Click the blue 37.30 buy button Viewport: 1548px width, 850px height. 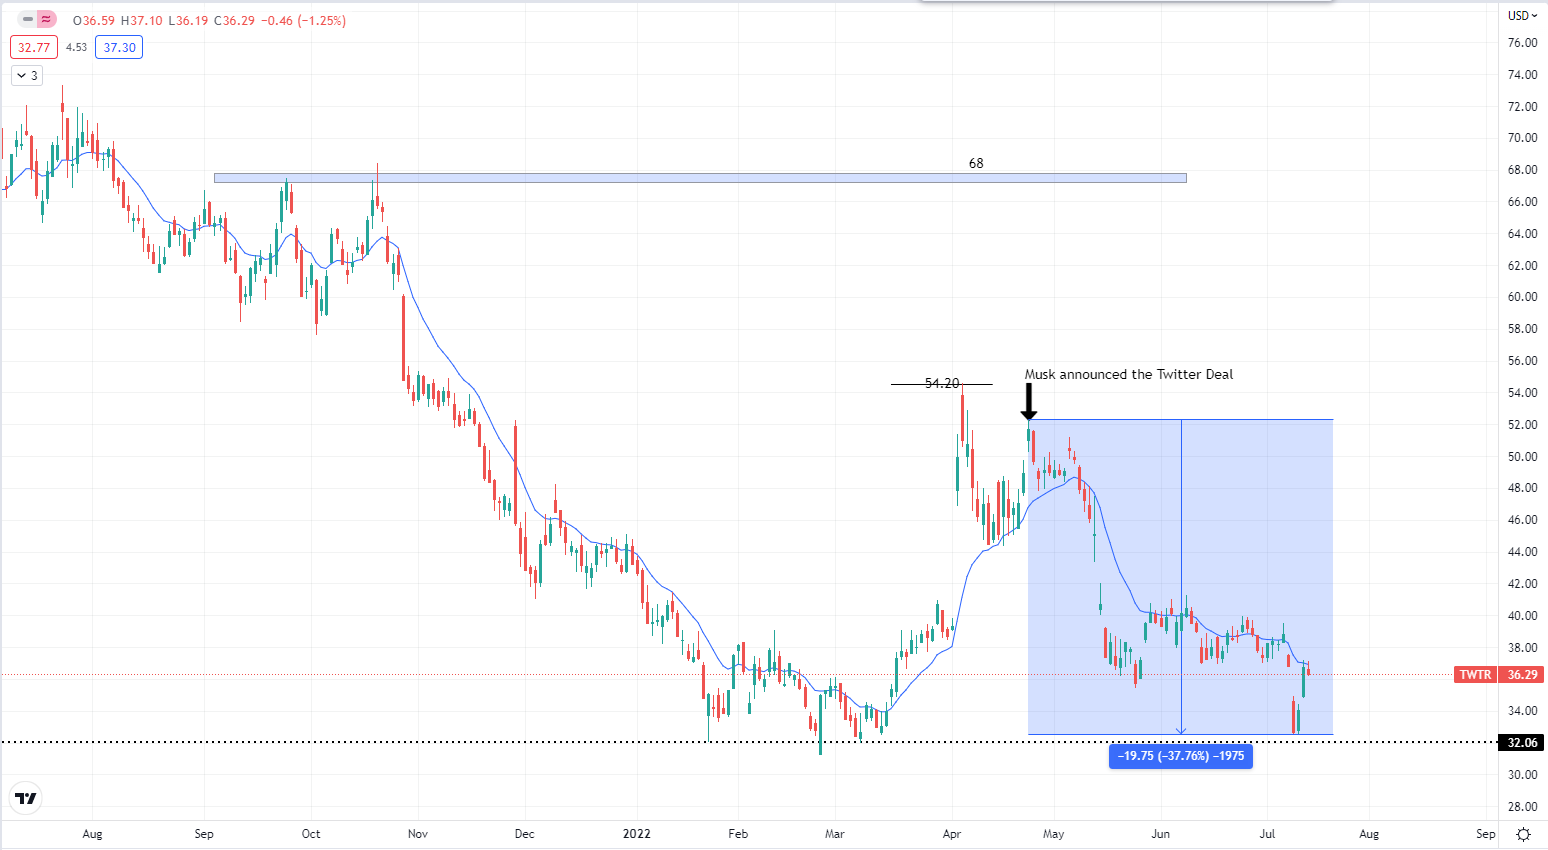[119, 47]
